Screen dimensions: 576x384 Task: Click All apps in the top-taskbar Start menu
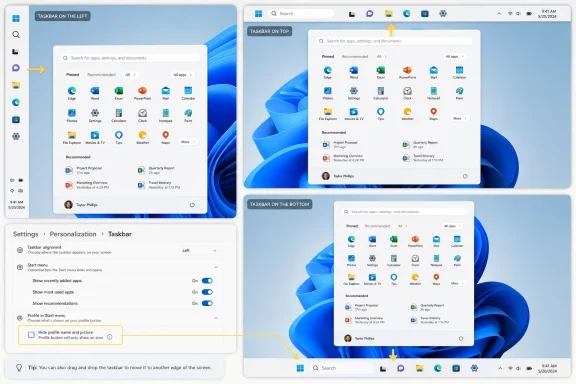(x=454, y=57)
